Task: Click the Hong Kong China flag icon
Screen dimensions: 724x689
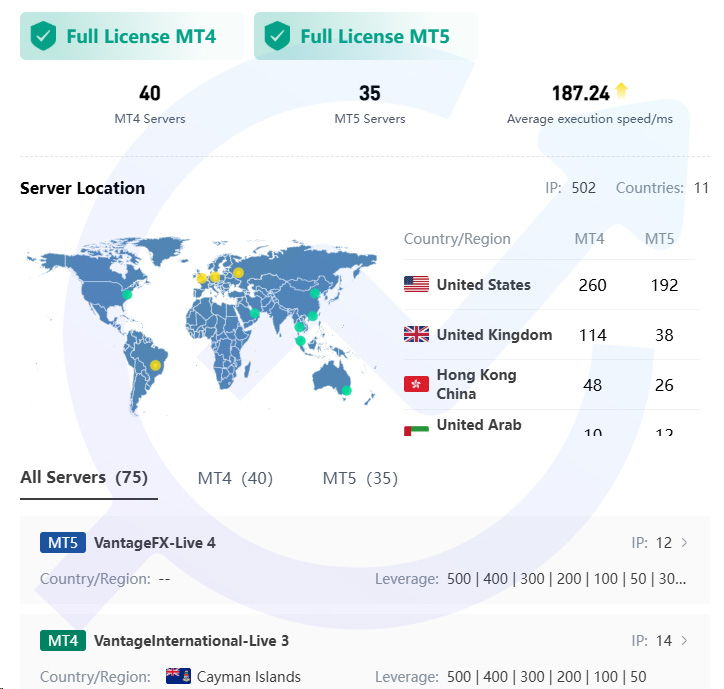Action: click(416, 384)
